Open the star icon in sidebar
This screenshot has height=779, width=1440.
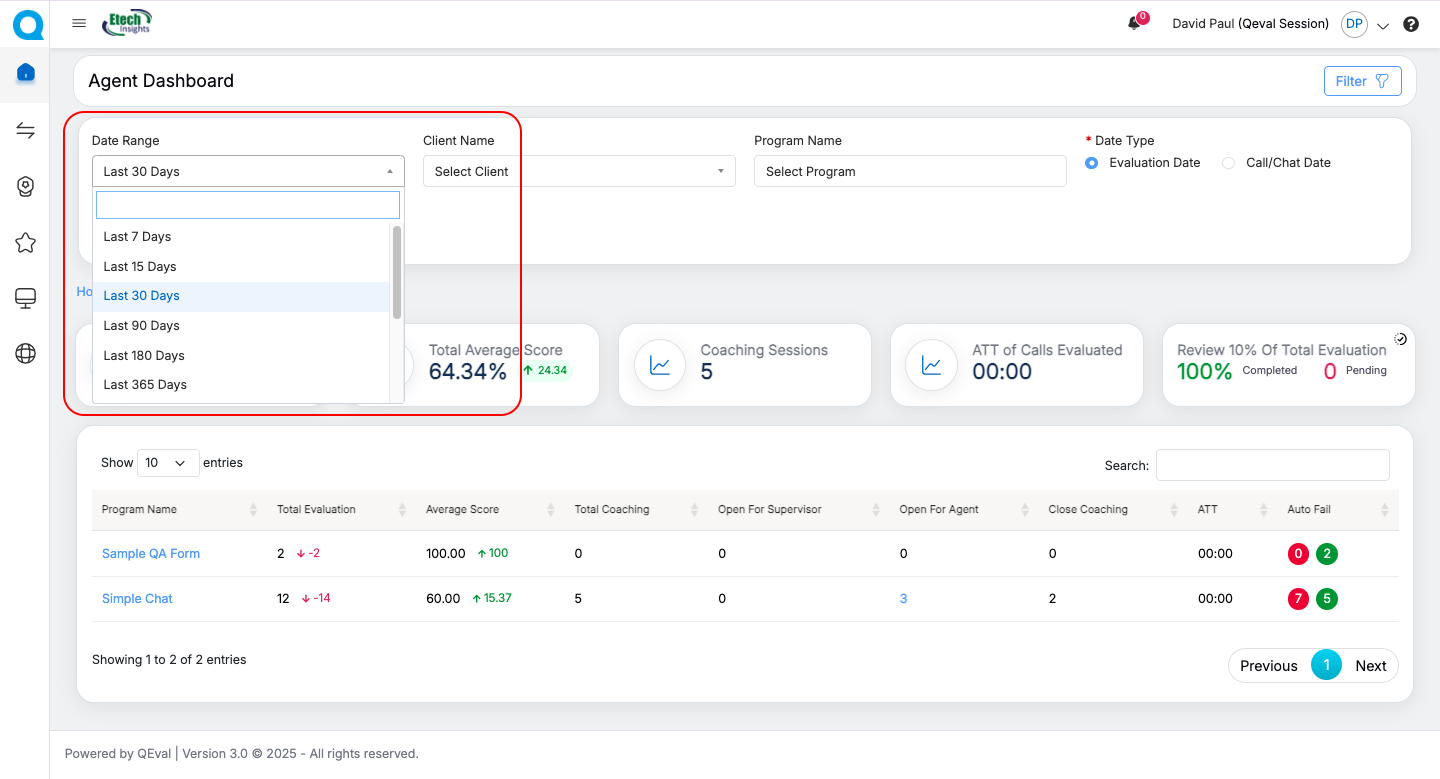(26, 243)
